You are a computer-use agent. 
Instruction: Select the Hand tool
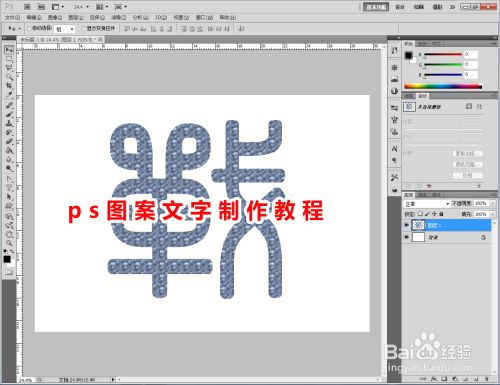tap(9, 234)
